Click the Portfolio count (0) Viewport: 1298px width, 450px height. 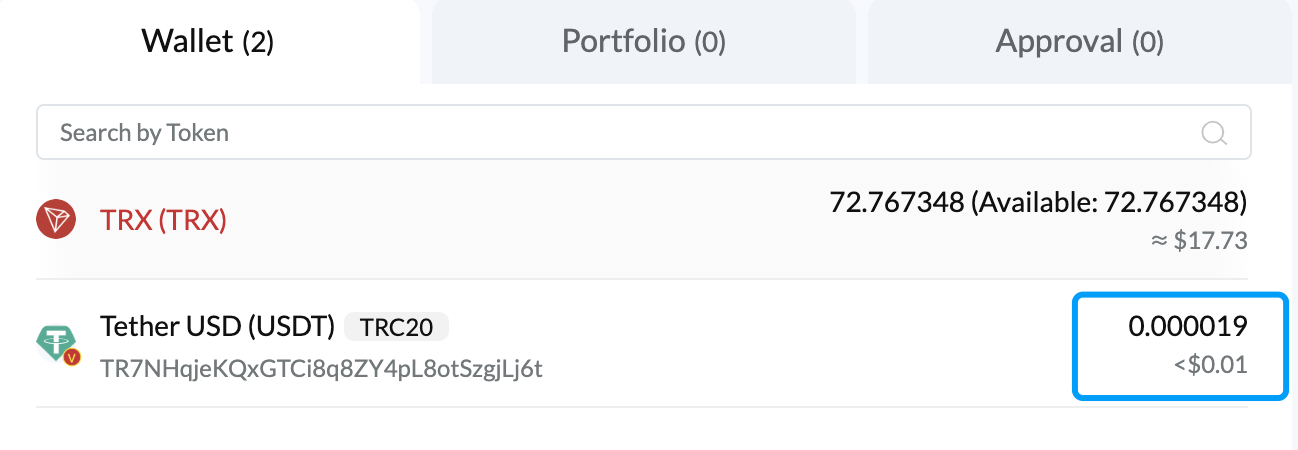coord(710,42)
